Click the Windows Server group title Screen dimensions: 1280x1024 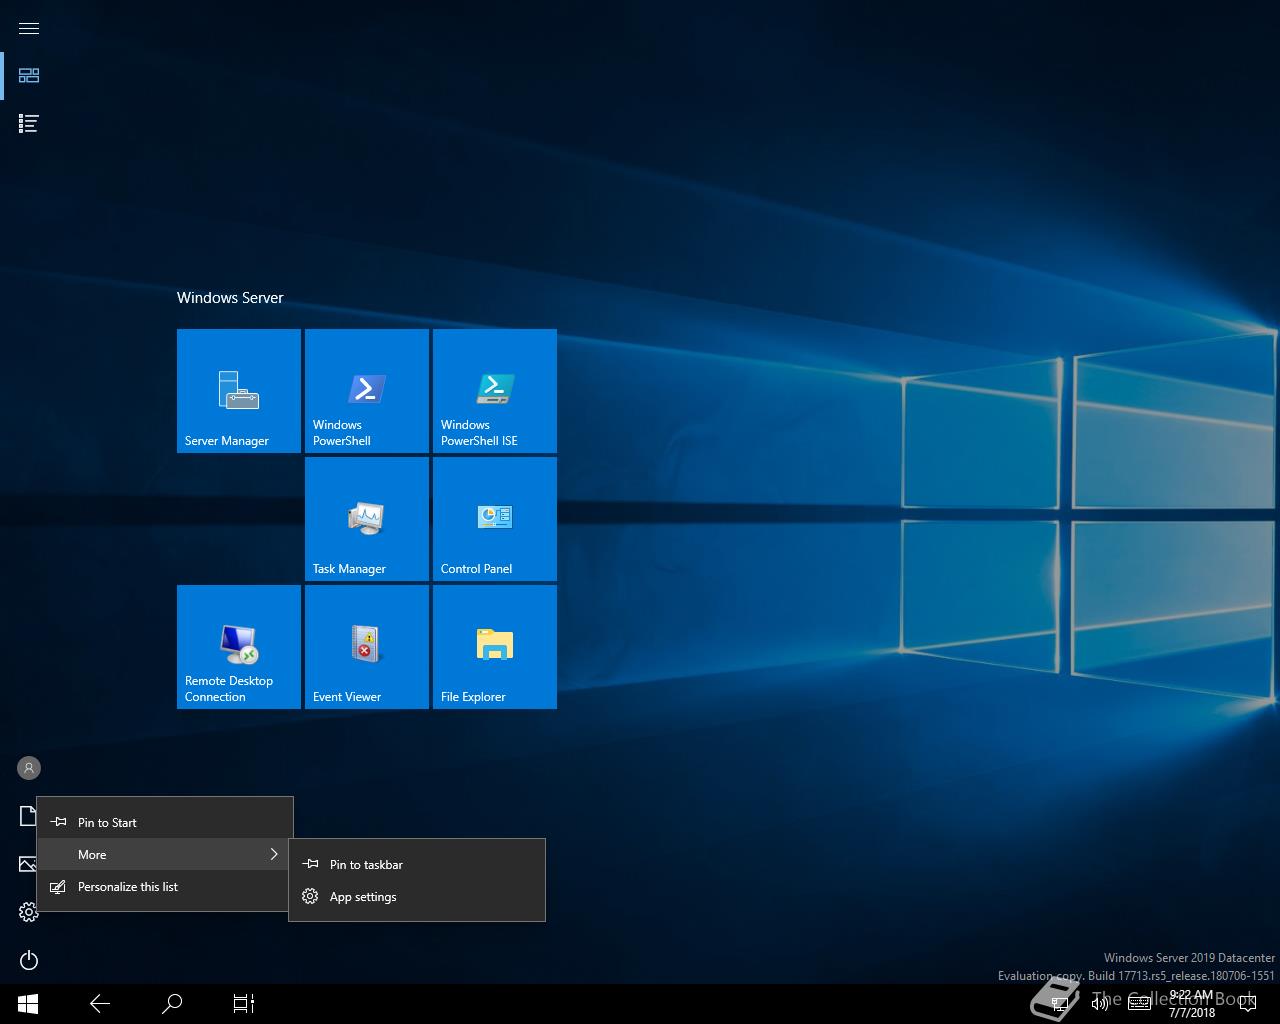(x=230, y=298)
